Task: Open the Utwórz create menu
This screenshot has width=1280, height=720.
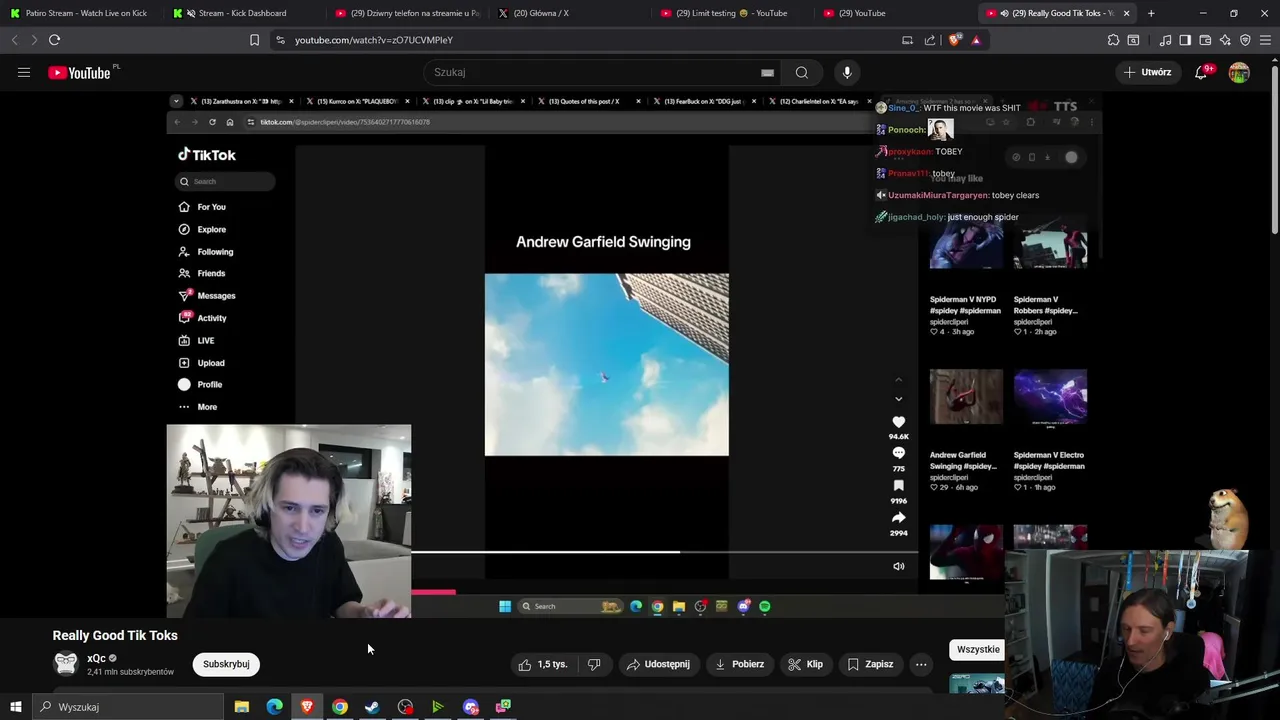Action: point(1147,72)
